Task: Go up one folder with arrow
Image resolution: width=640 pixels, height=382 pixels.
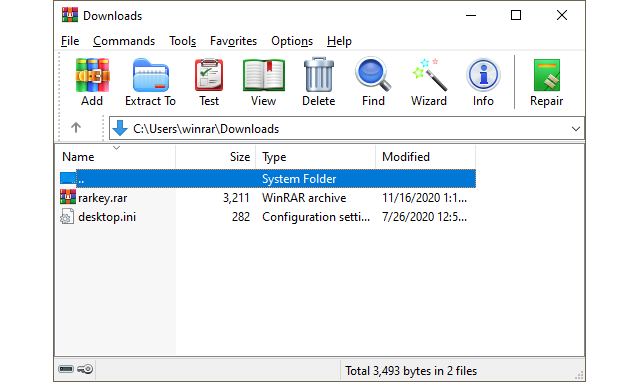Action: (76, 128)
